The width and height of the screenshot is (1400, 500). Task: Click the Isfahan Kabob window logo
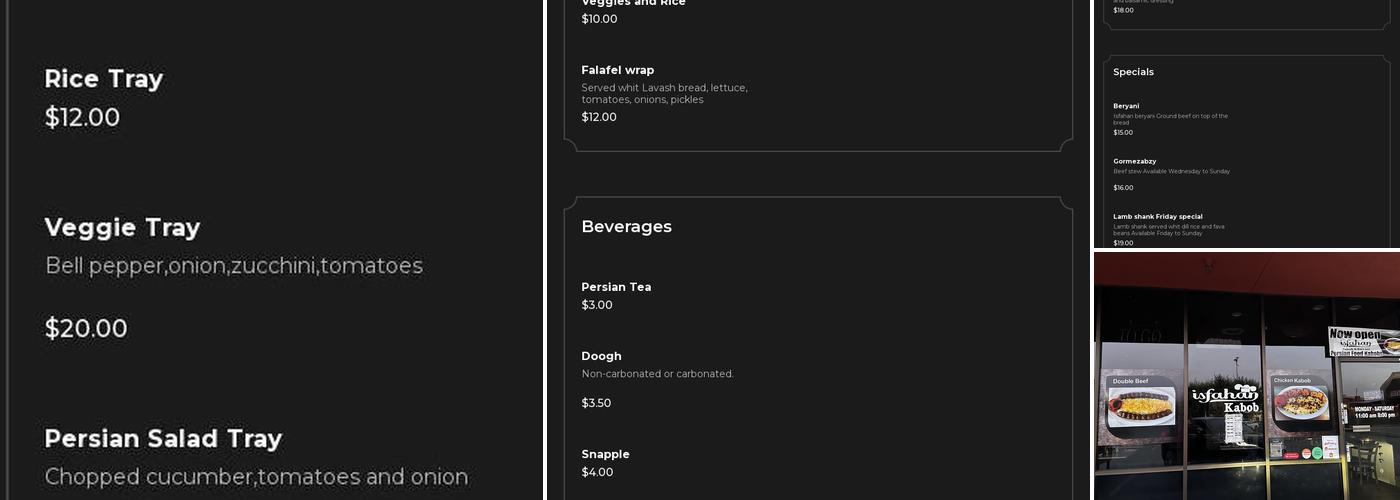click(x=1225, y=398)
